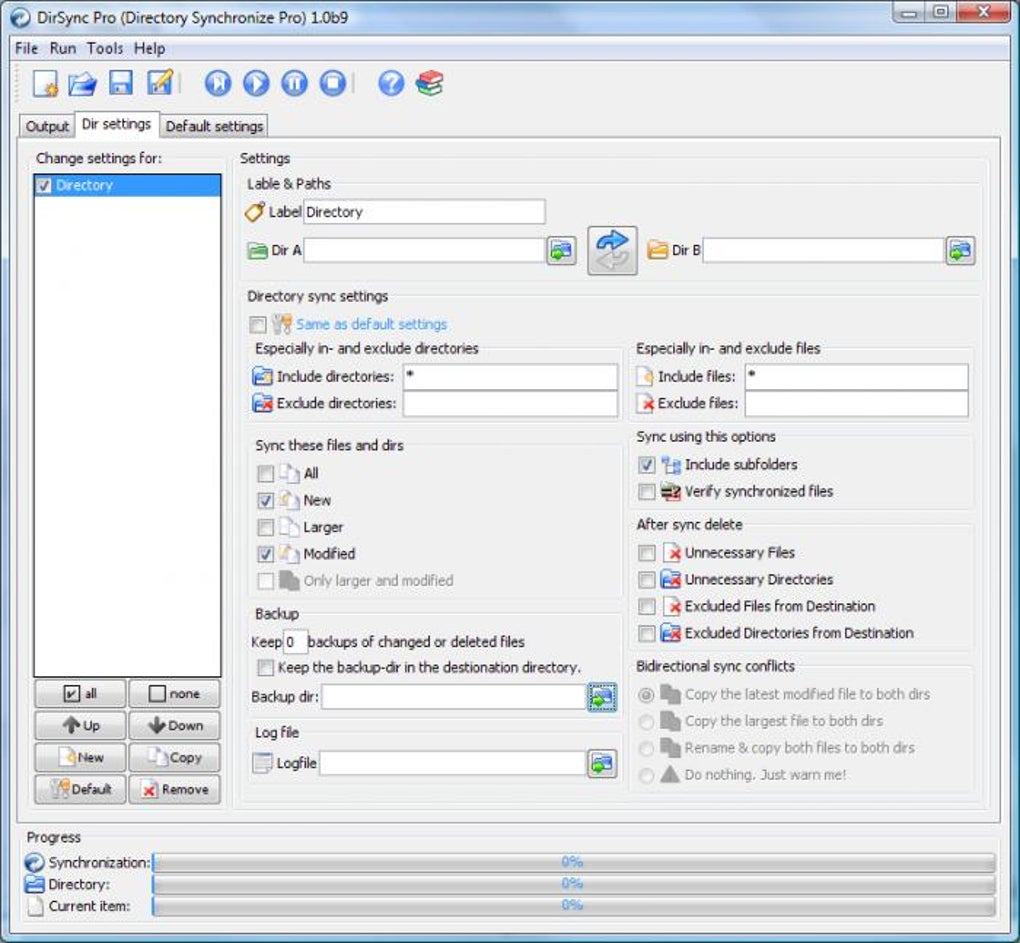Screen dimensions: 1020x943
Task: Check the Larger files checkbox
Action: (x=265, y=527)
